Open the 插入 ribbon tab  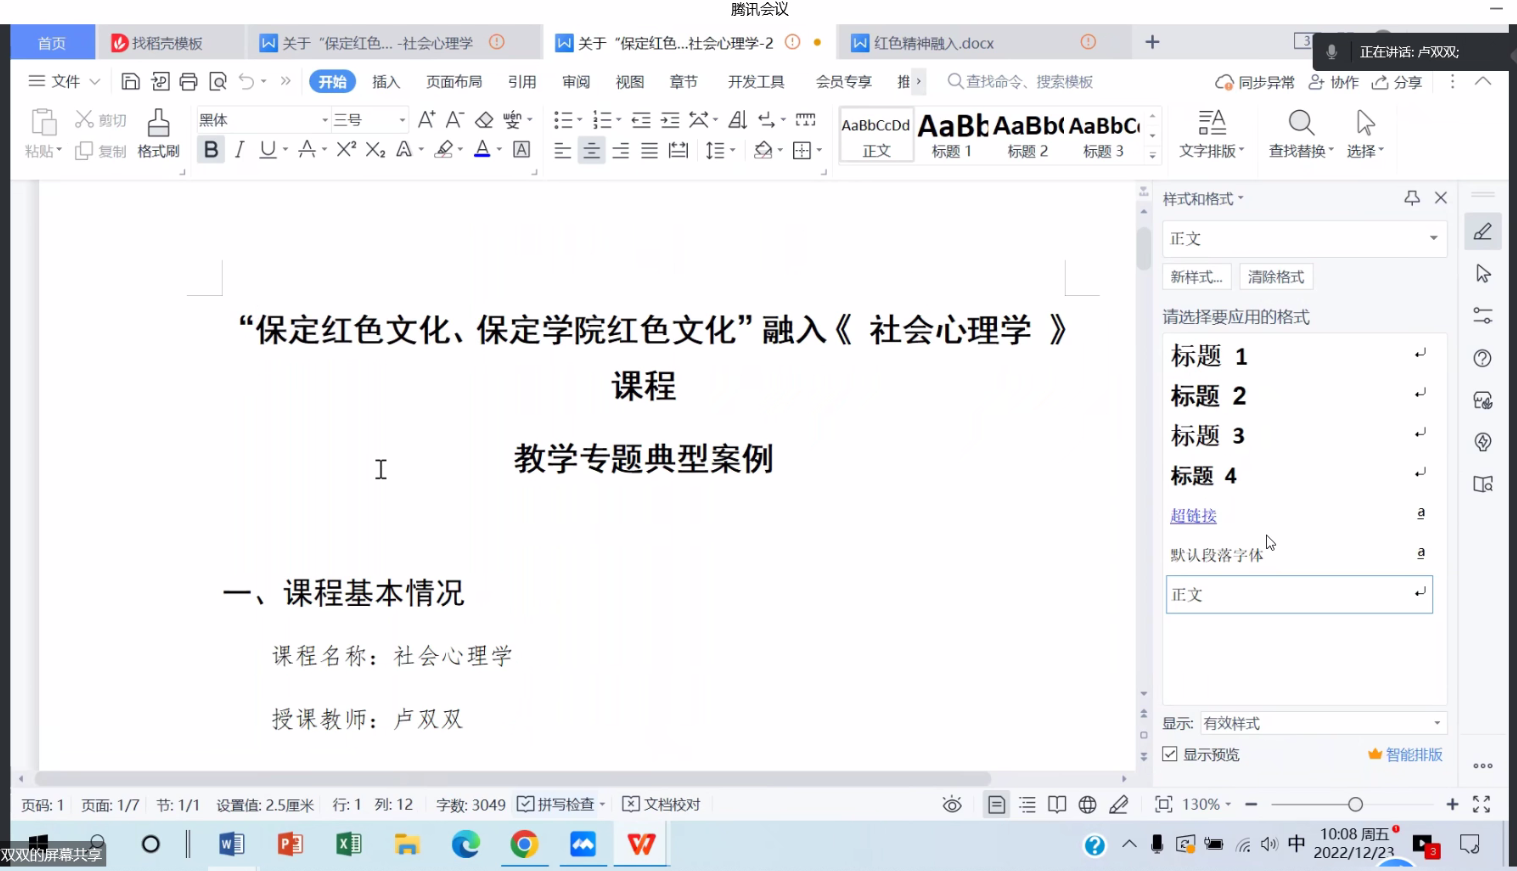click(x=386, y=82)
